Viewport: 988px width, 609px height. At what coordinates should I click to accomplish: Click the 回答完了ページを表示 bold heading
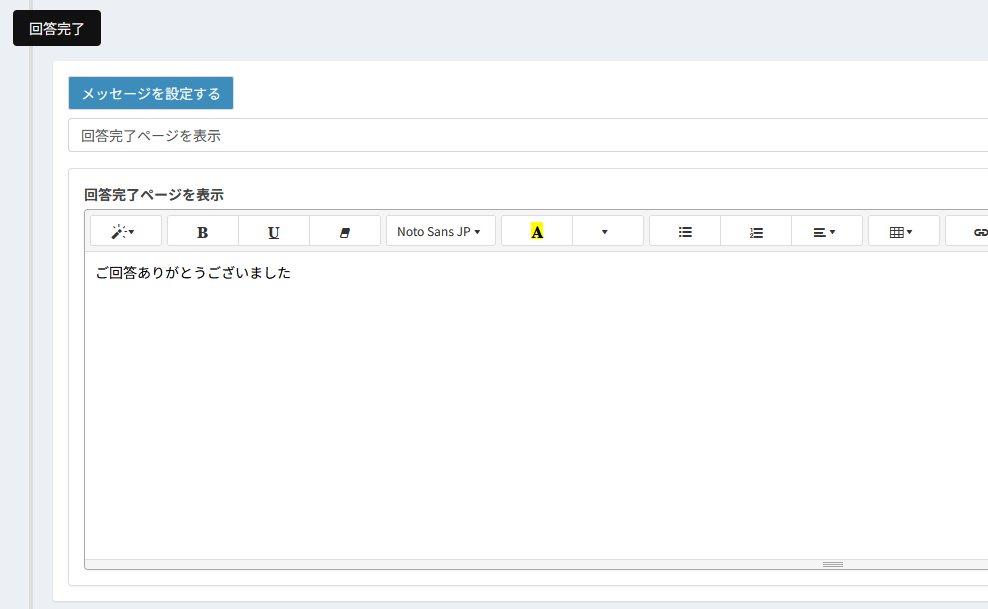(x=154, y=195)
